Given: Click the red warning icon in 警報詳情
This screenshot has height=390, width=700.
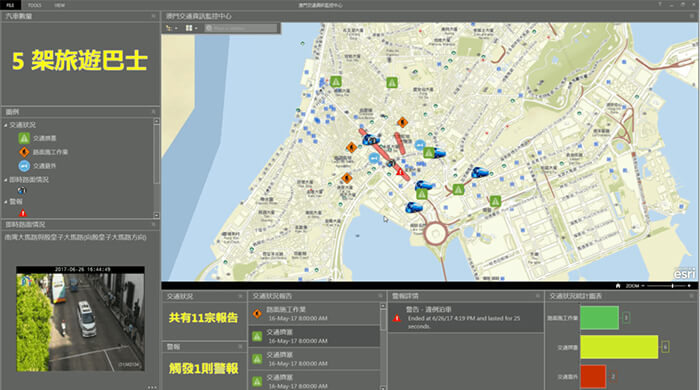Looking at the screenshot, I should pos(396,318).
